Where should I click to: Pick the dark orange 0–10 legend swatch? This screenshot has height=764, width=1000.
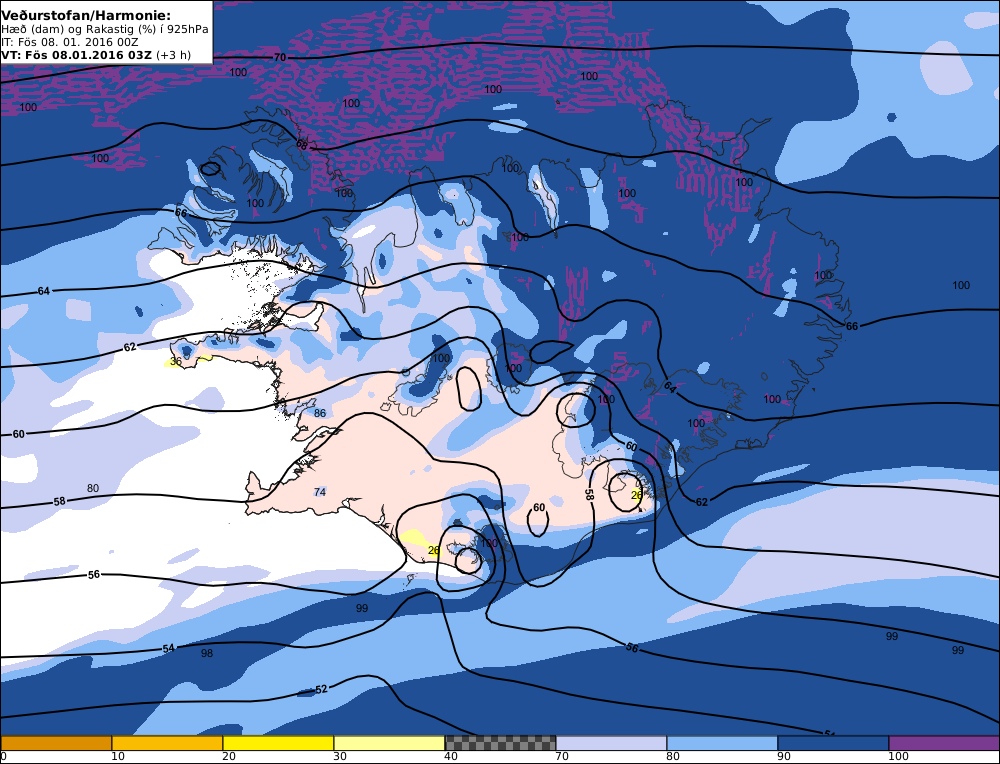(x=56, y=742)
